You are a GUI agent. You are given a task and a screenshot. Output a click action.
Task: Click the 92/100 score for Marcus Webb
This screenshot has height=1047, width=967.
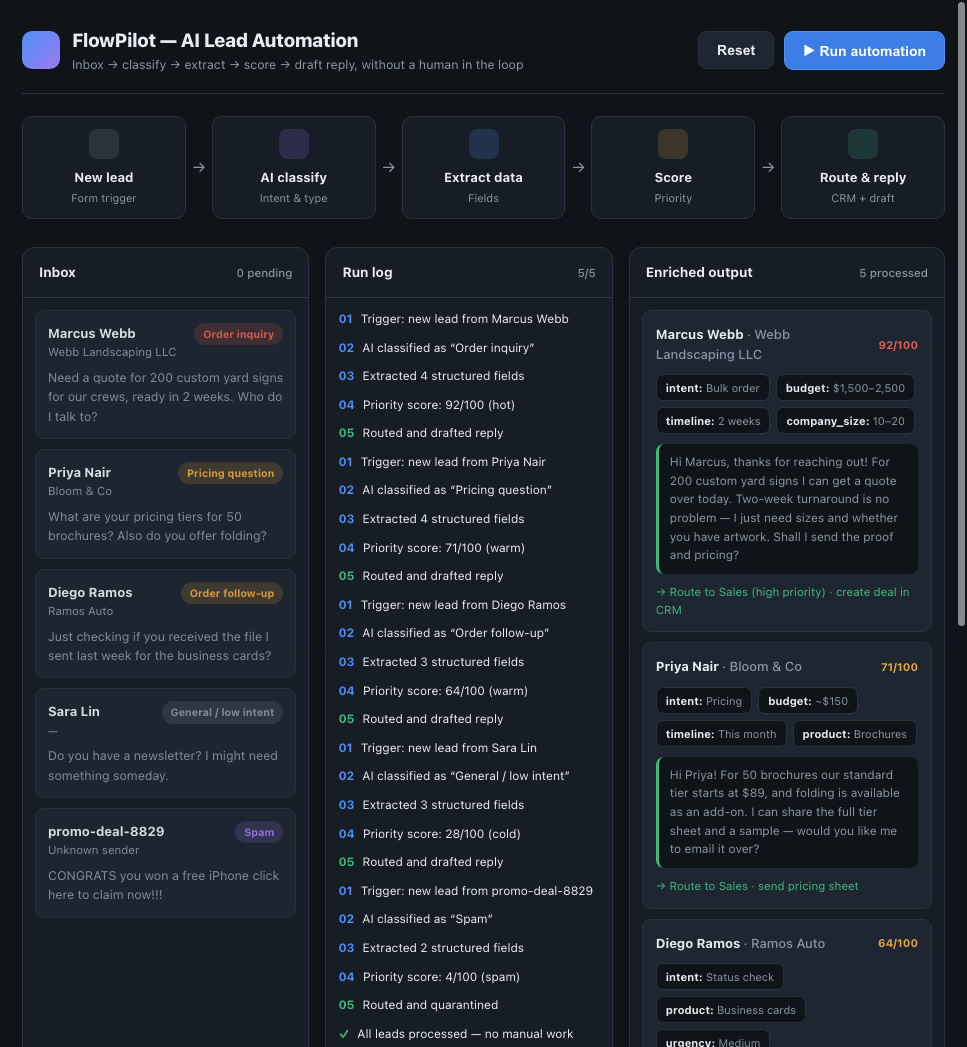(x=898, y=345)
